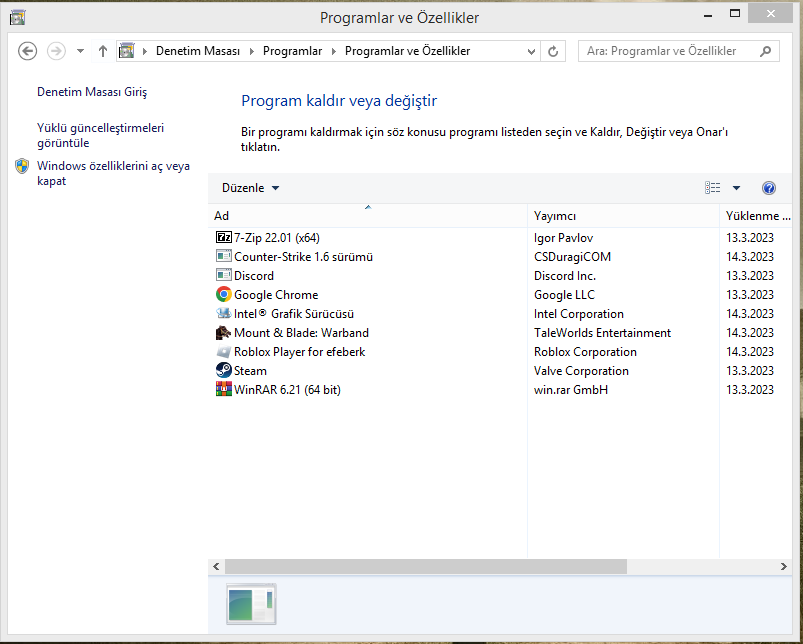Select the Google Chrome entry name
This screenshot has width=803, height=644.
pos(276,294)
